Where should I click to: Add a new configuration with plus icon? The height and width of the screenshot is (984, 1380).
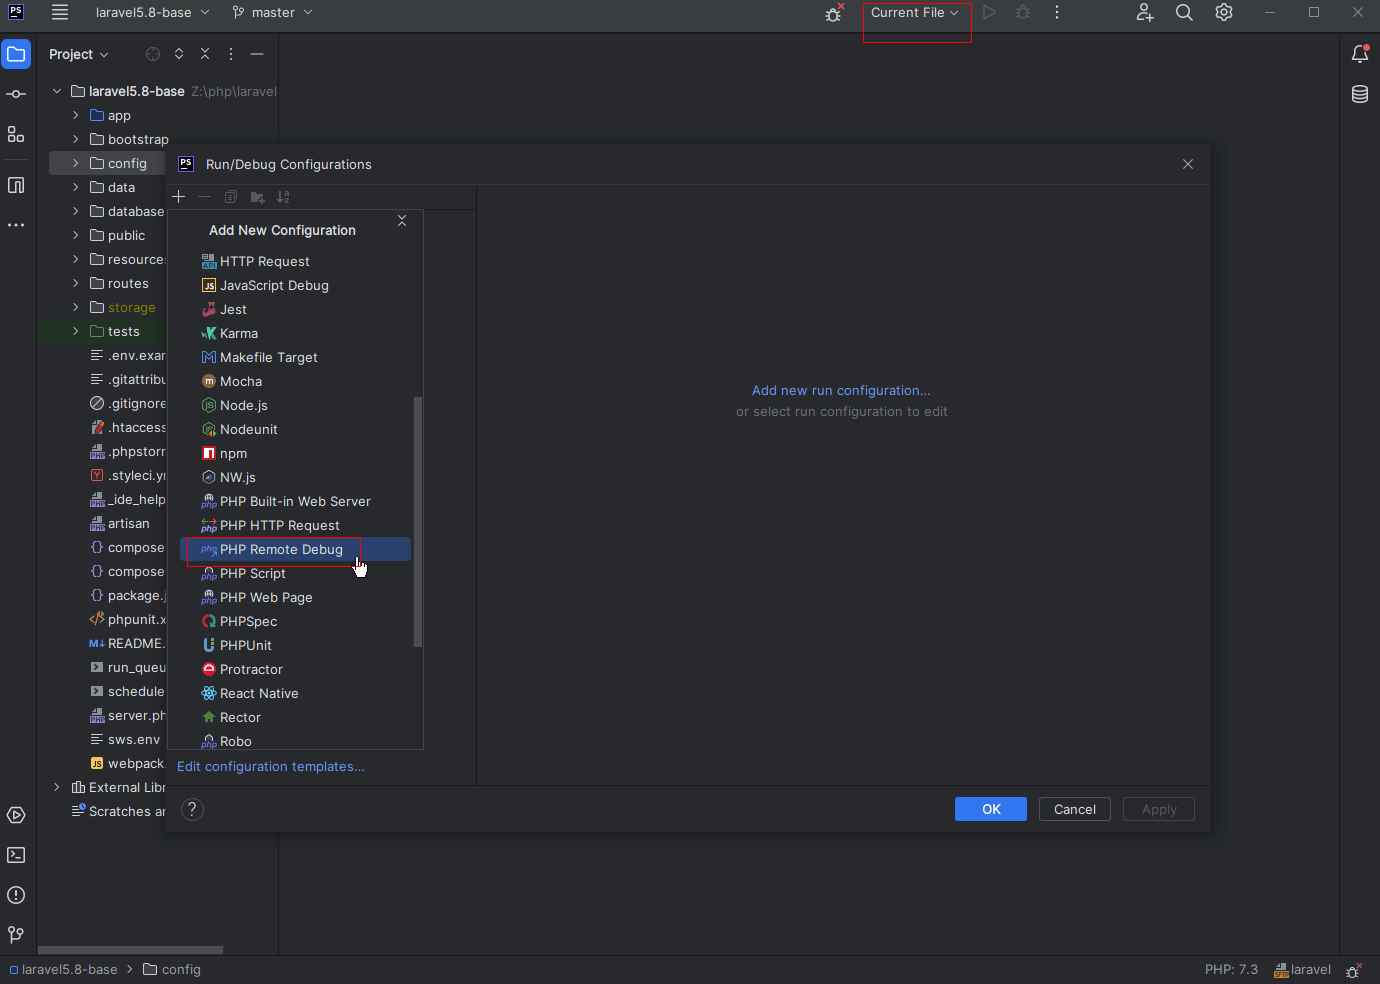tap(179, 197)
